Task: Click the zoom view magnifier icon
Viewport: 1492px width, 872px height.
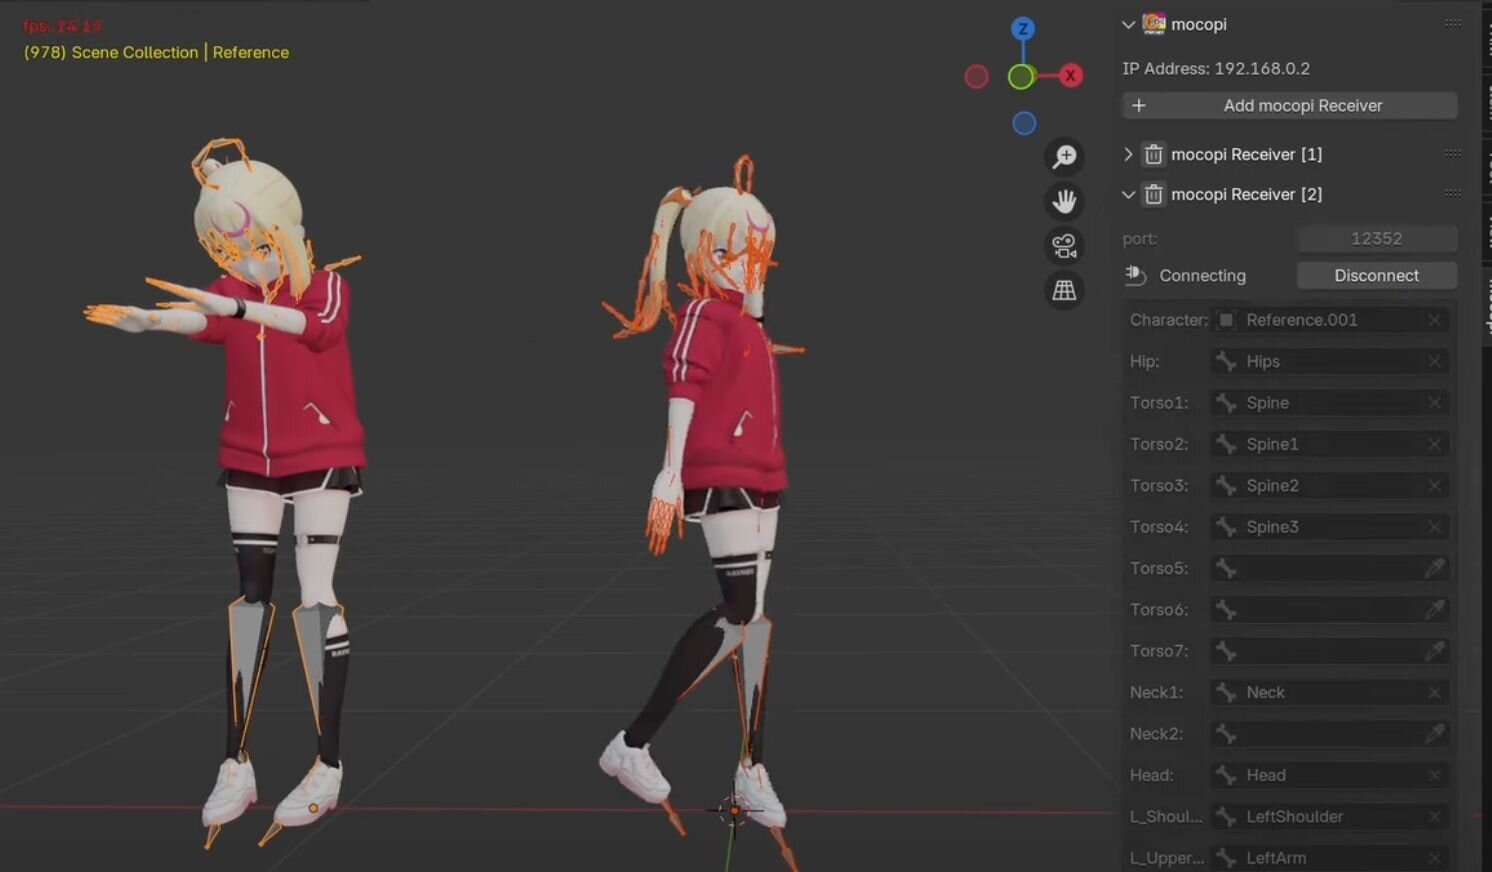Action: (x=1064, y=157)
